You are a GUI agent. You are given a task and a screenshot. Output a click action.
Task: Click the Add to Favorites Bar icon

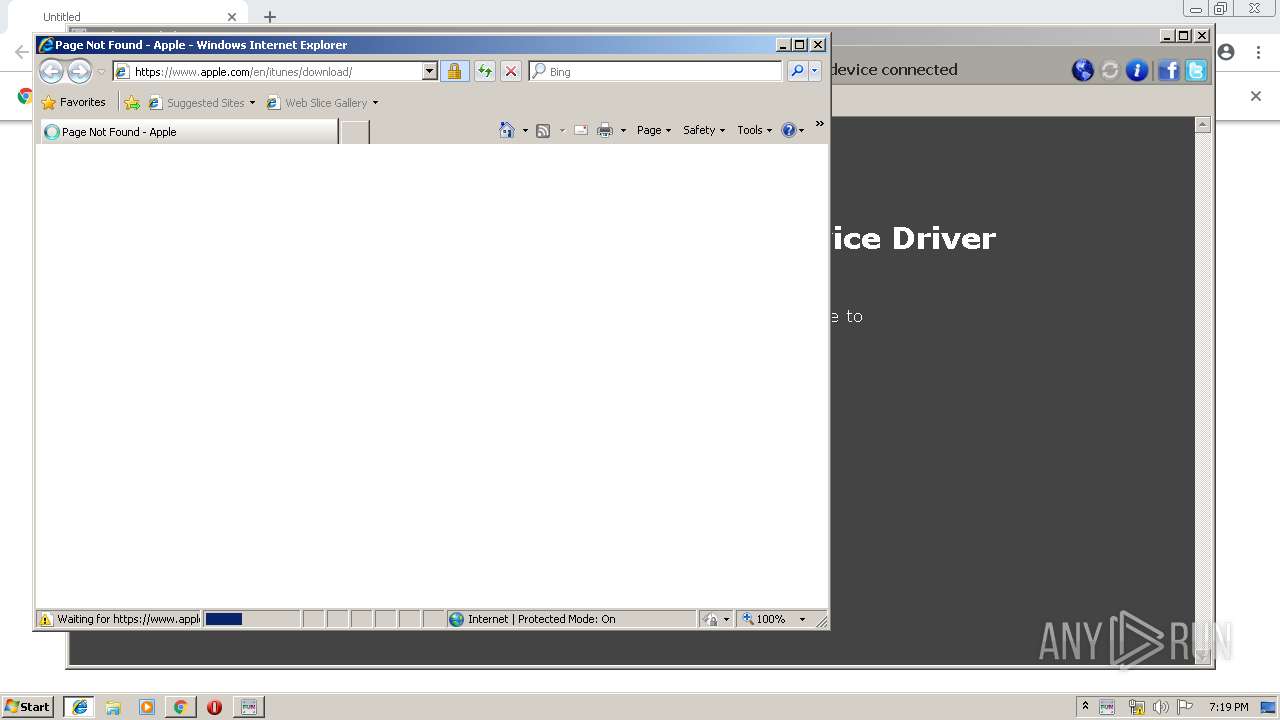[x=132, y=102]
